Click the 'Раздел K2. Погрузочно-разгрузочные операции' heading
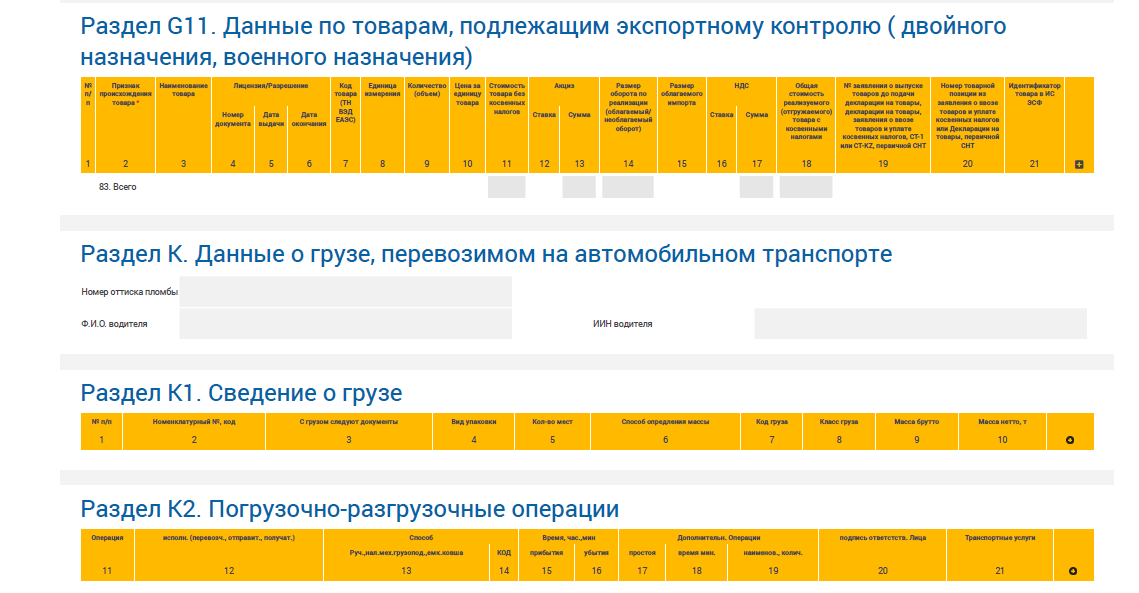Screen dimensions: 1139x593 coord(349,509)
